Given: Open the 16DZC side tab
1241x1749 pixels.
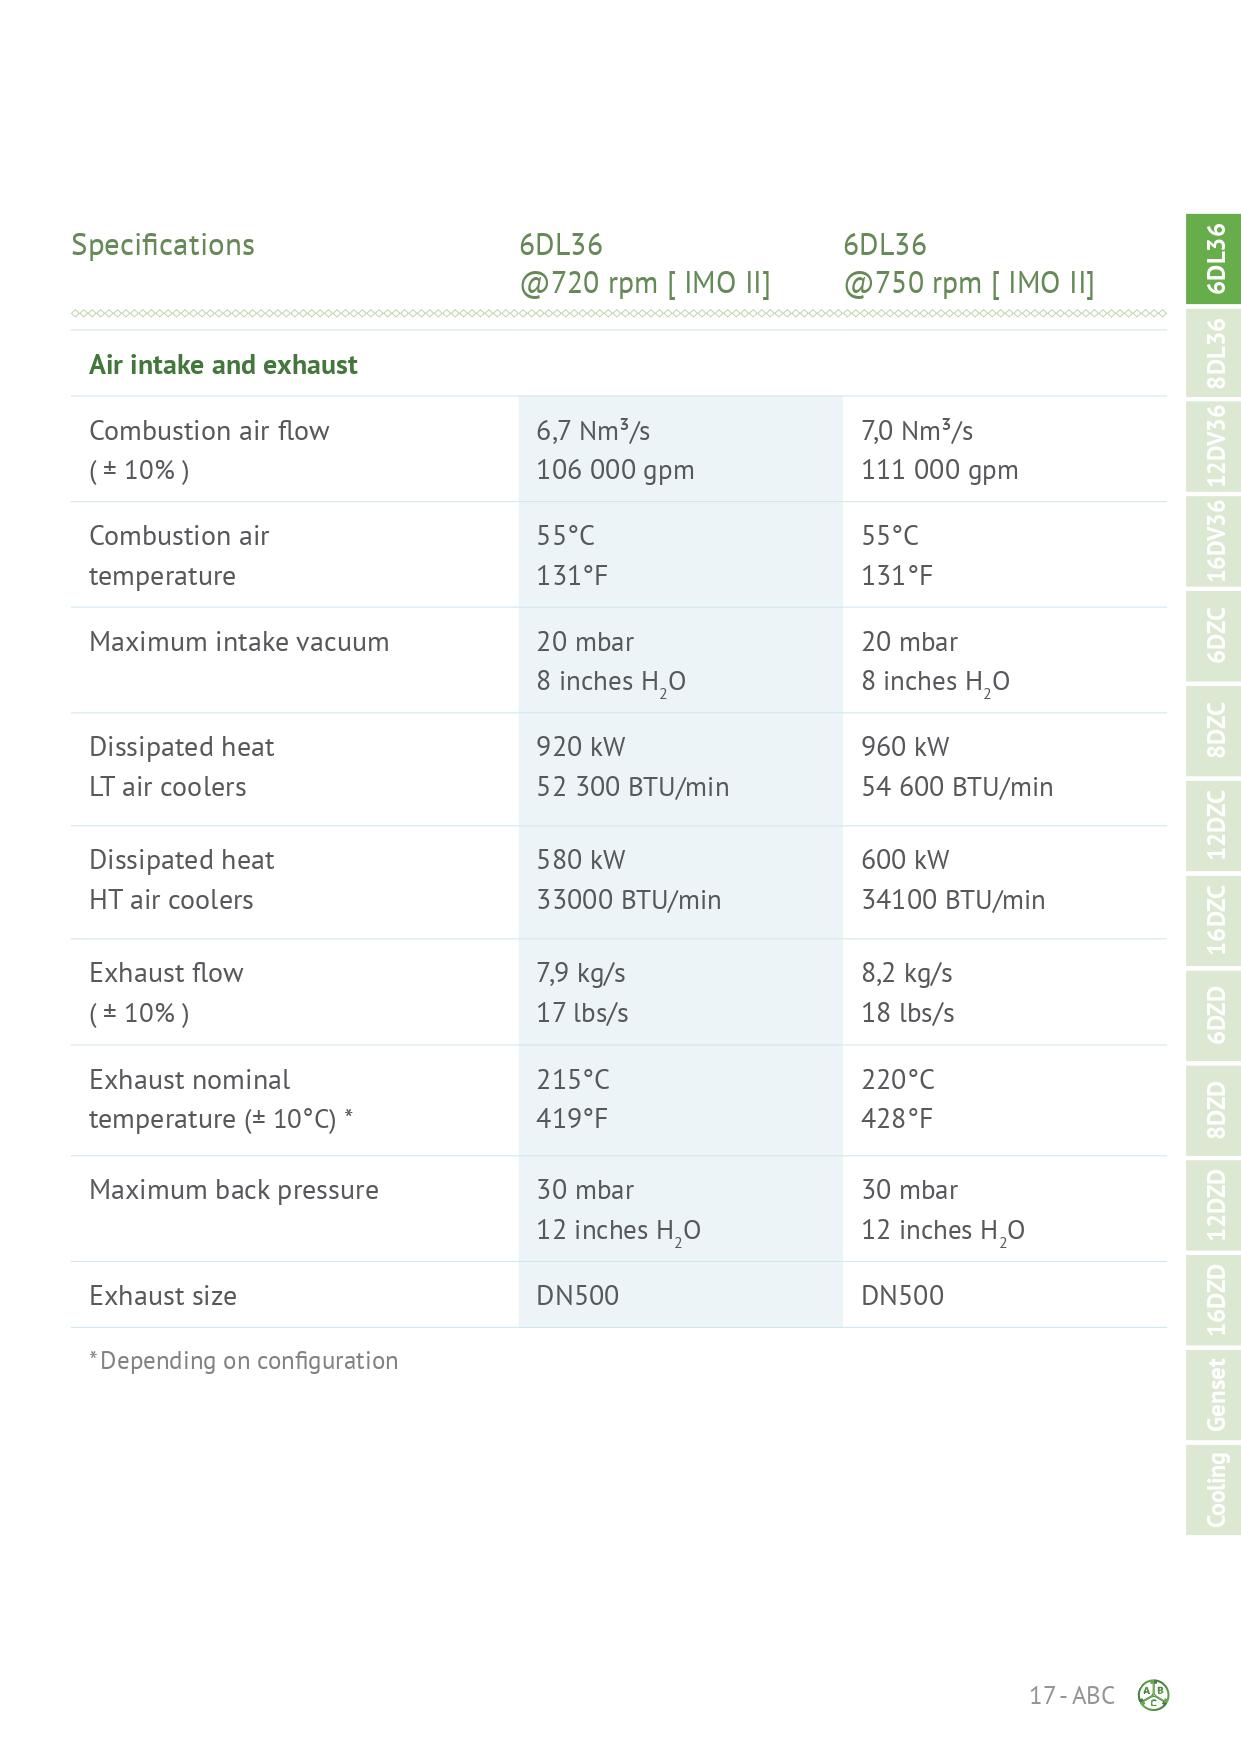Looking at the screenshot, I should click(1213, 921).
